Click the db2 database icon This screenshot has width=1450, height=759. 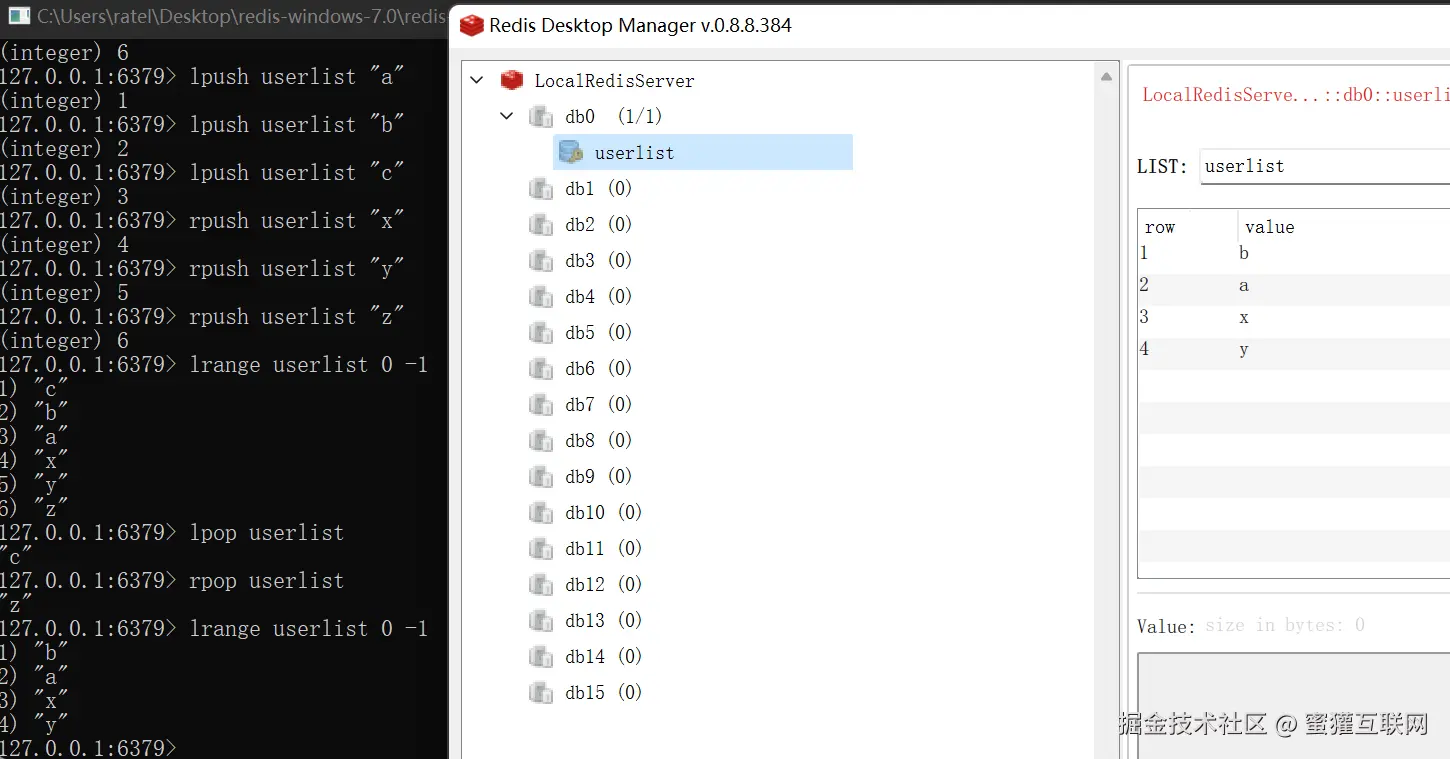[x=541, y=225]
